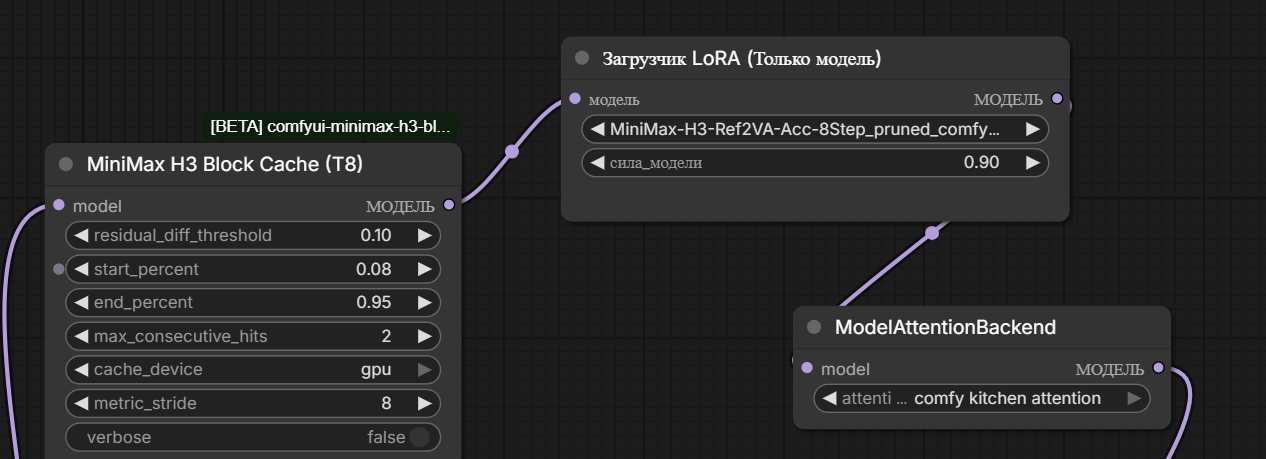Switch cache_device to previous option
1266x459 pixels.
click(80, 370)
